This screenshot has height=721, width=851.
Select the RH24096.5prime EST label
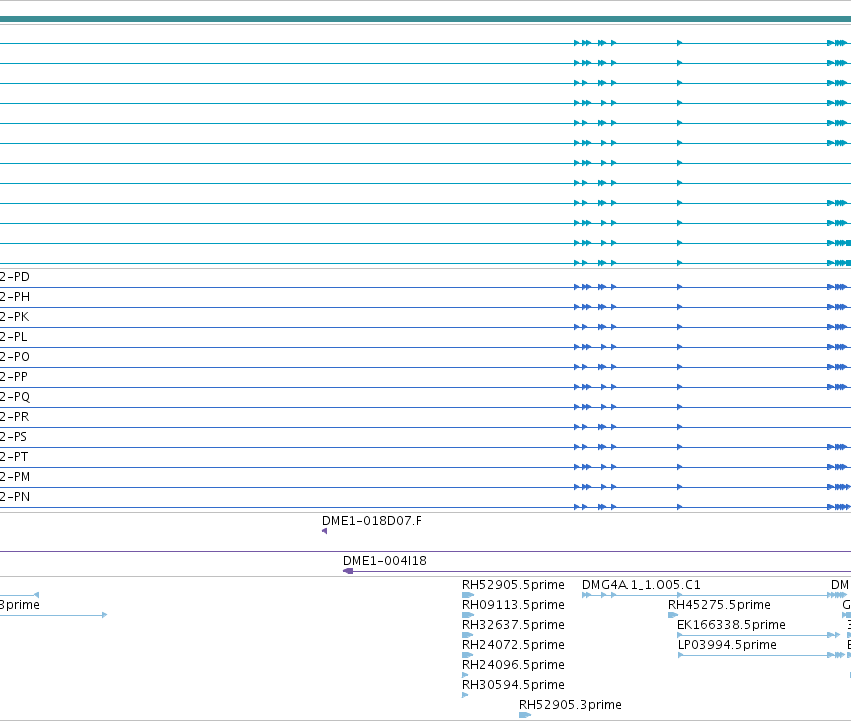(513, 665)
